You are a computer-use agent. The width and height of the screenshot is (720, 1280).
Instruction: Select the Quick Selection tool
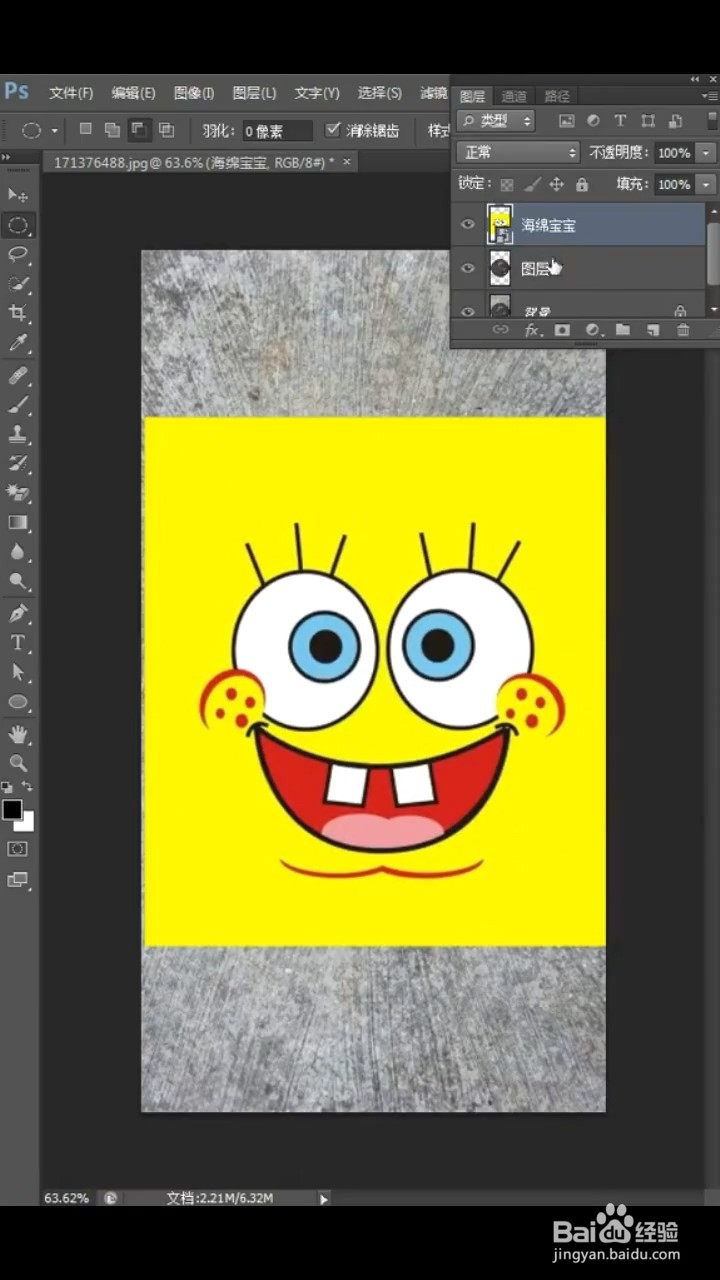click(18, 284)
